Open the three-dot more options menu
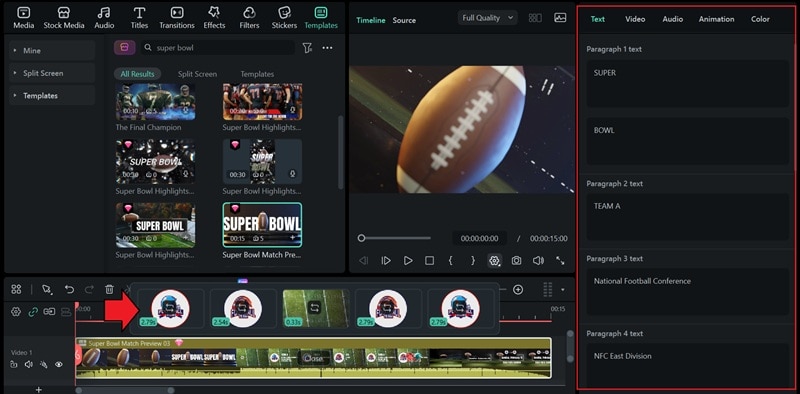 pos(328,47)
